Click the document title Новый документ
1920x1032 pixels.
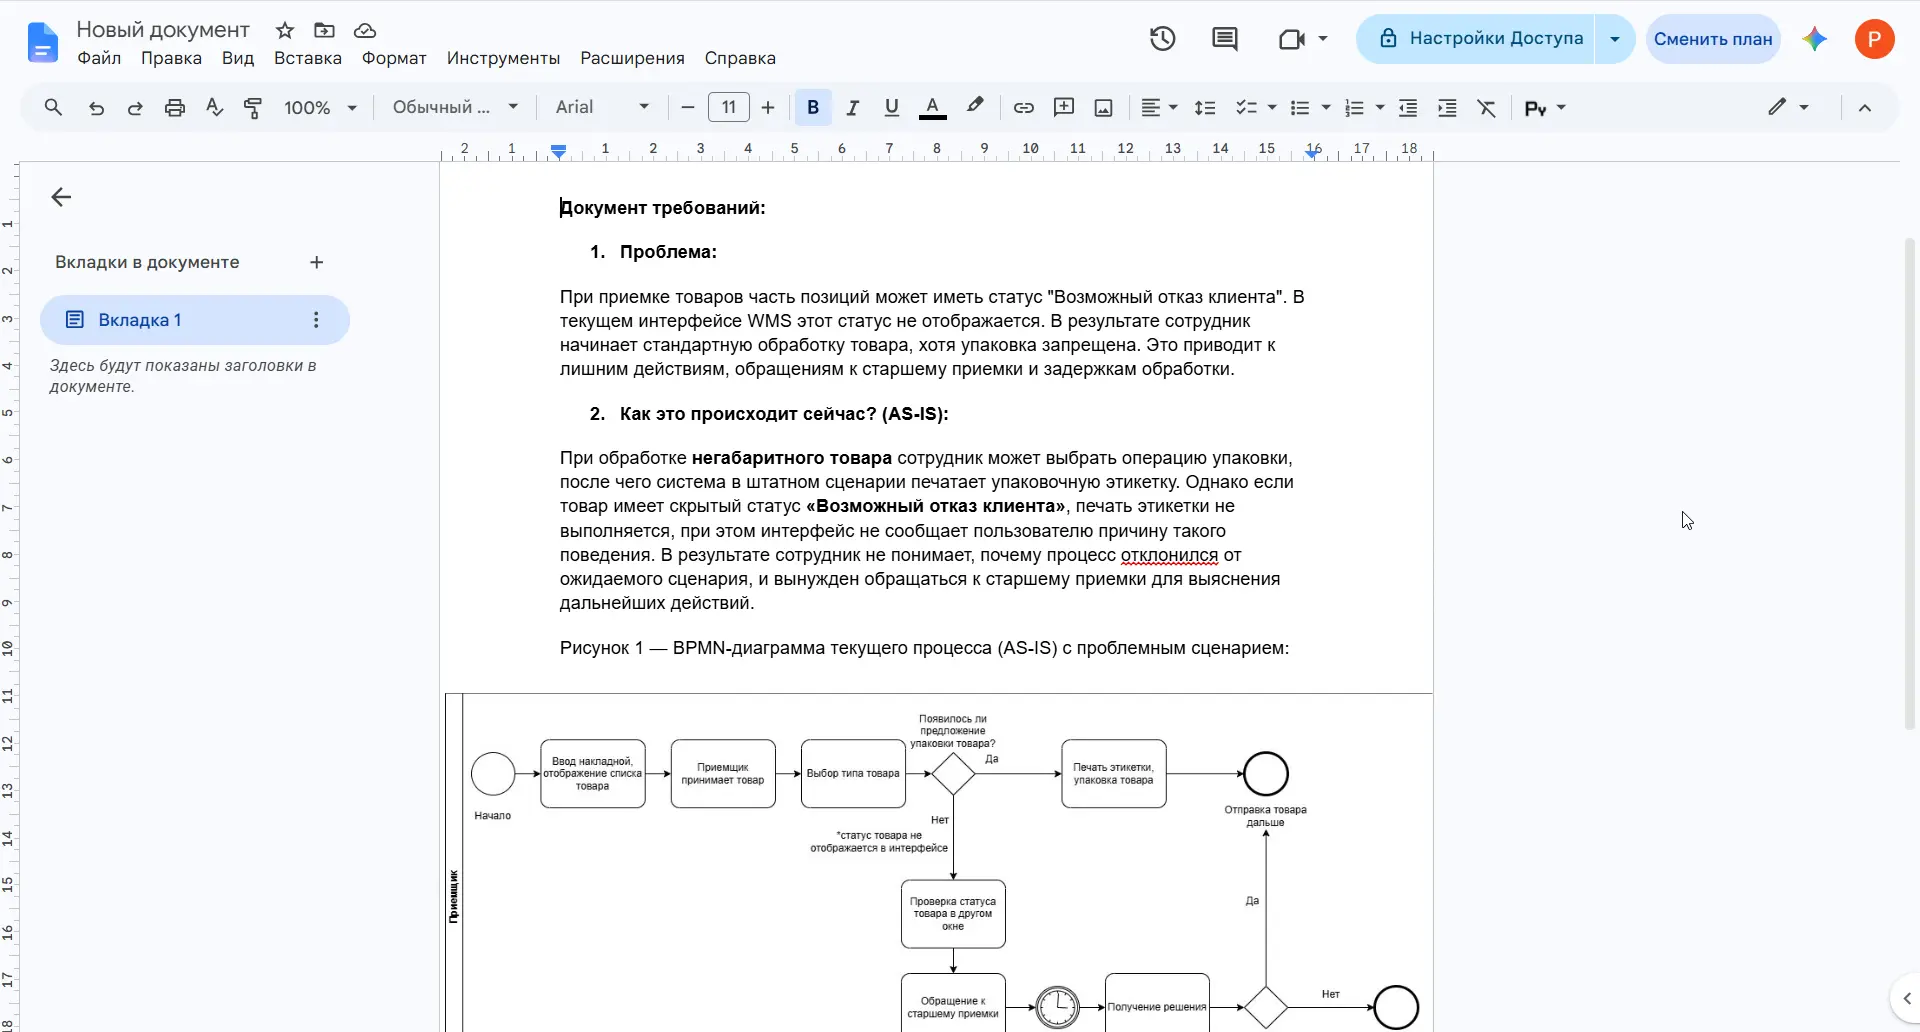tap(163, 30)
